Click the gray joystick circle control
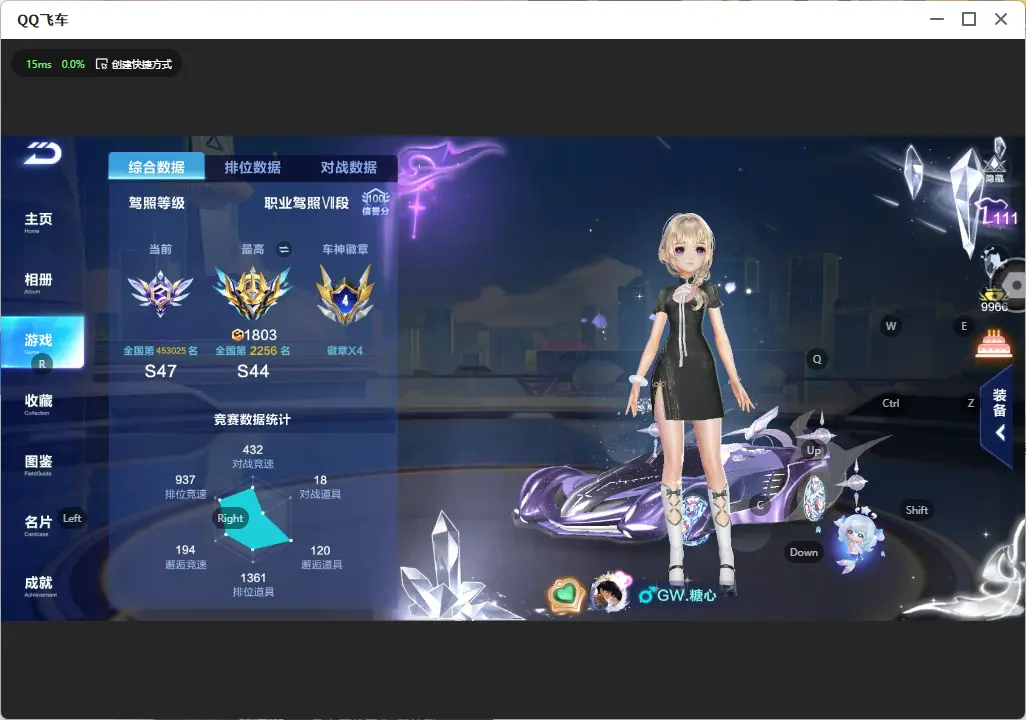1026x720 pixels. click(1015, 285)
